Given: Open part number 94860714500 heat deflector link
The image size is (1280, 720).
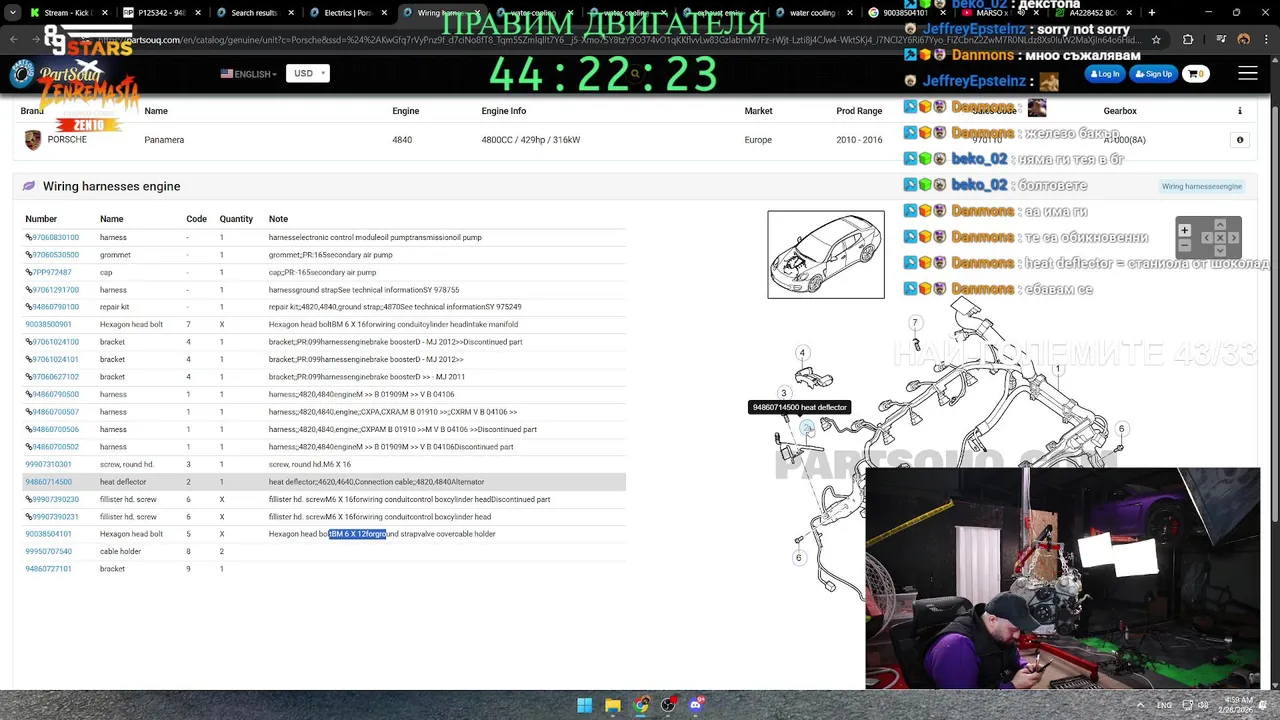Looking at the screenshot, I should [x=48, y=482].
